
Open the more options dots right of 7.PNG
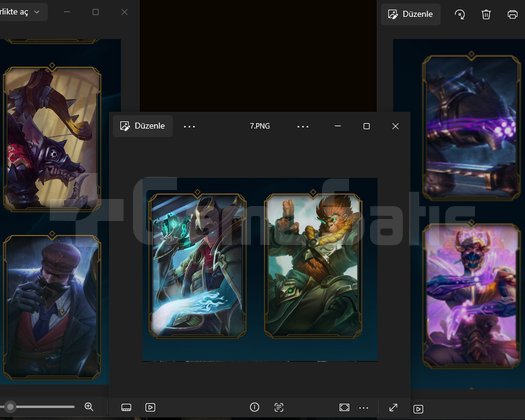[x=303, y=127]
